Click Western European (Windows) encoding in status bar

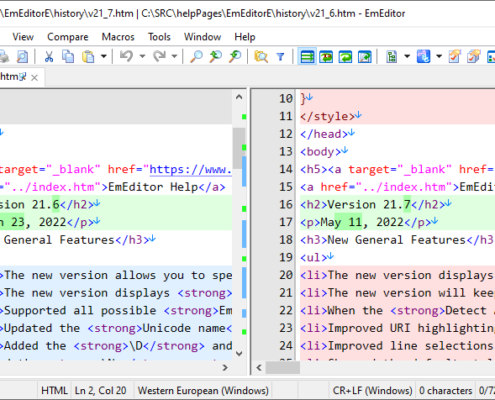tap(203, 391)
